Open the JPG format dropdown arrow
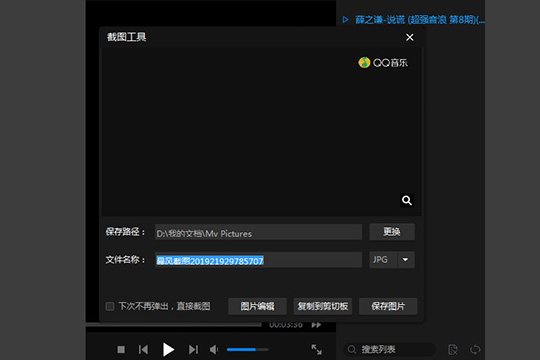 coord(406,259)
